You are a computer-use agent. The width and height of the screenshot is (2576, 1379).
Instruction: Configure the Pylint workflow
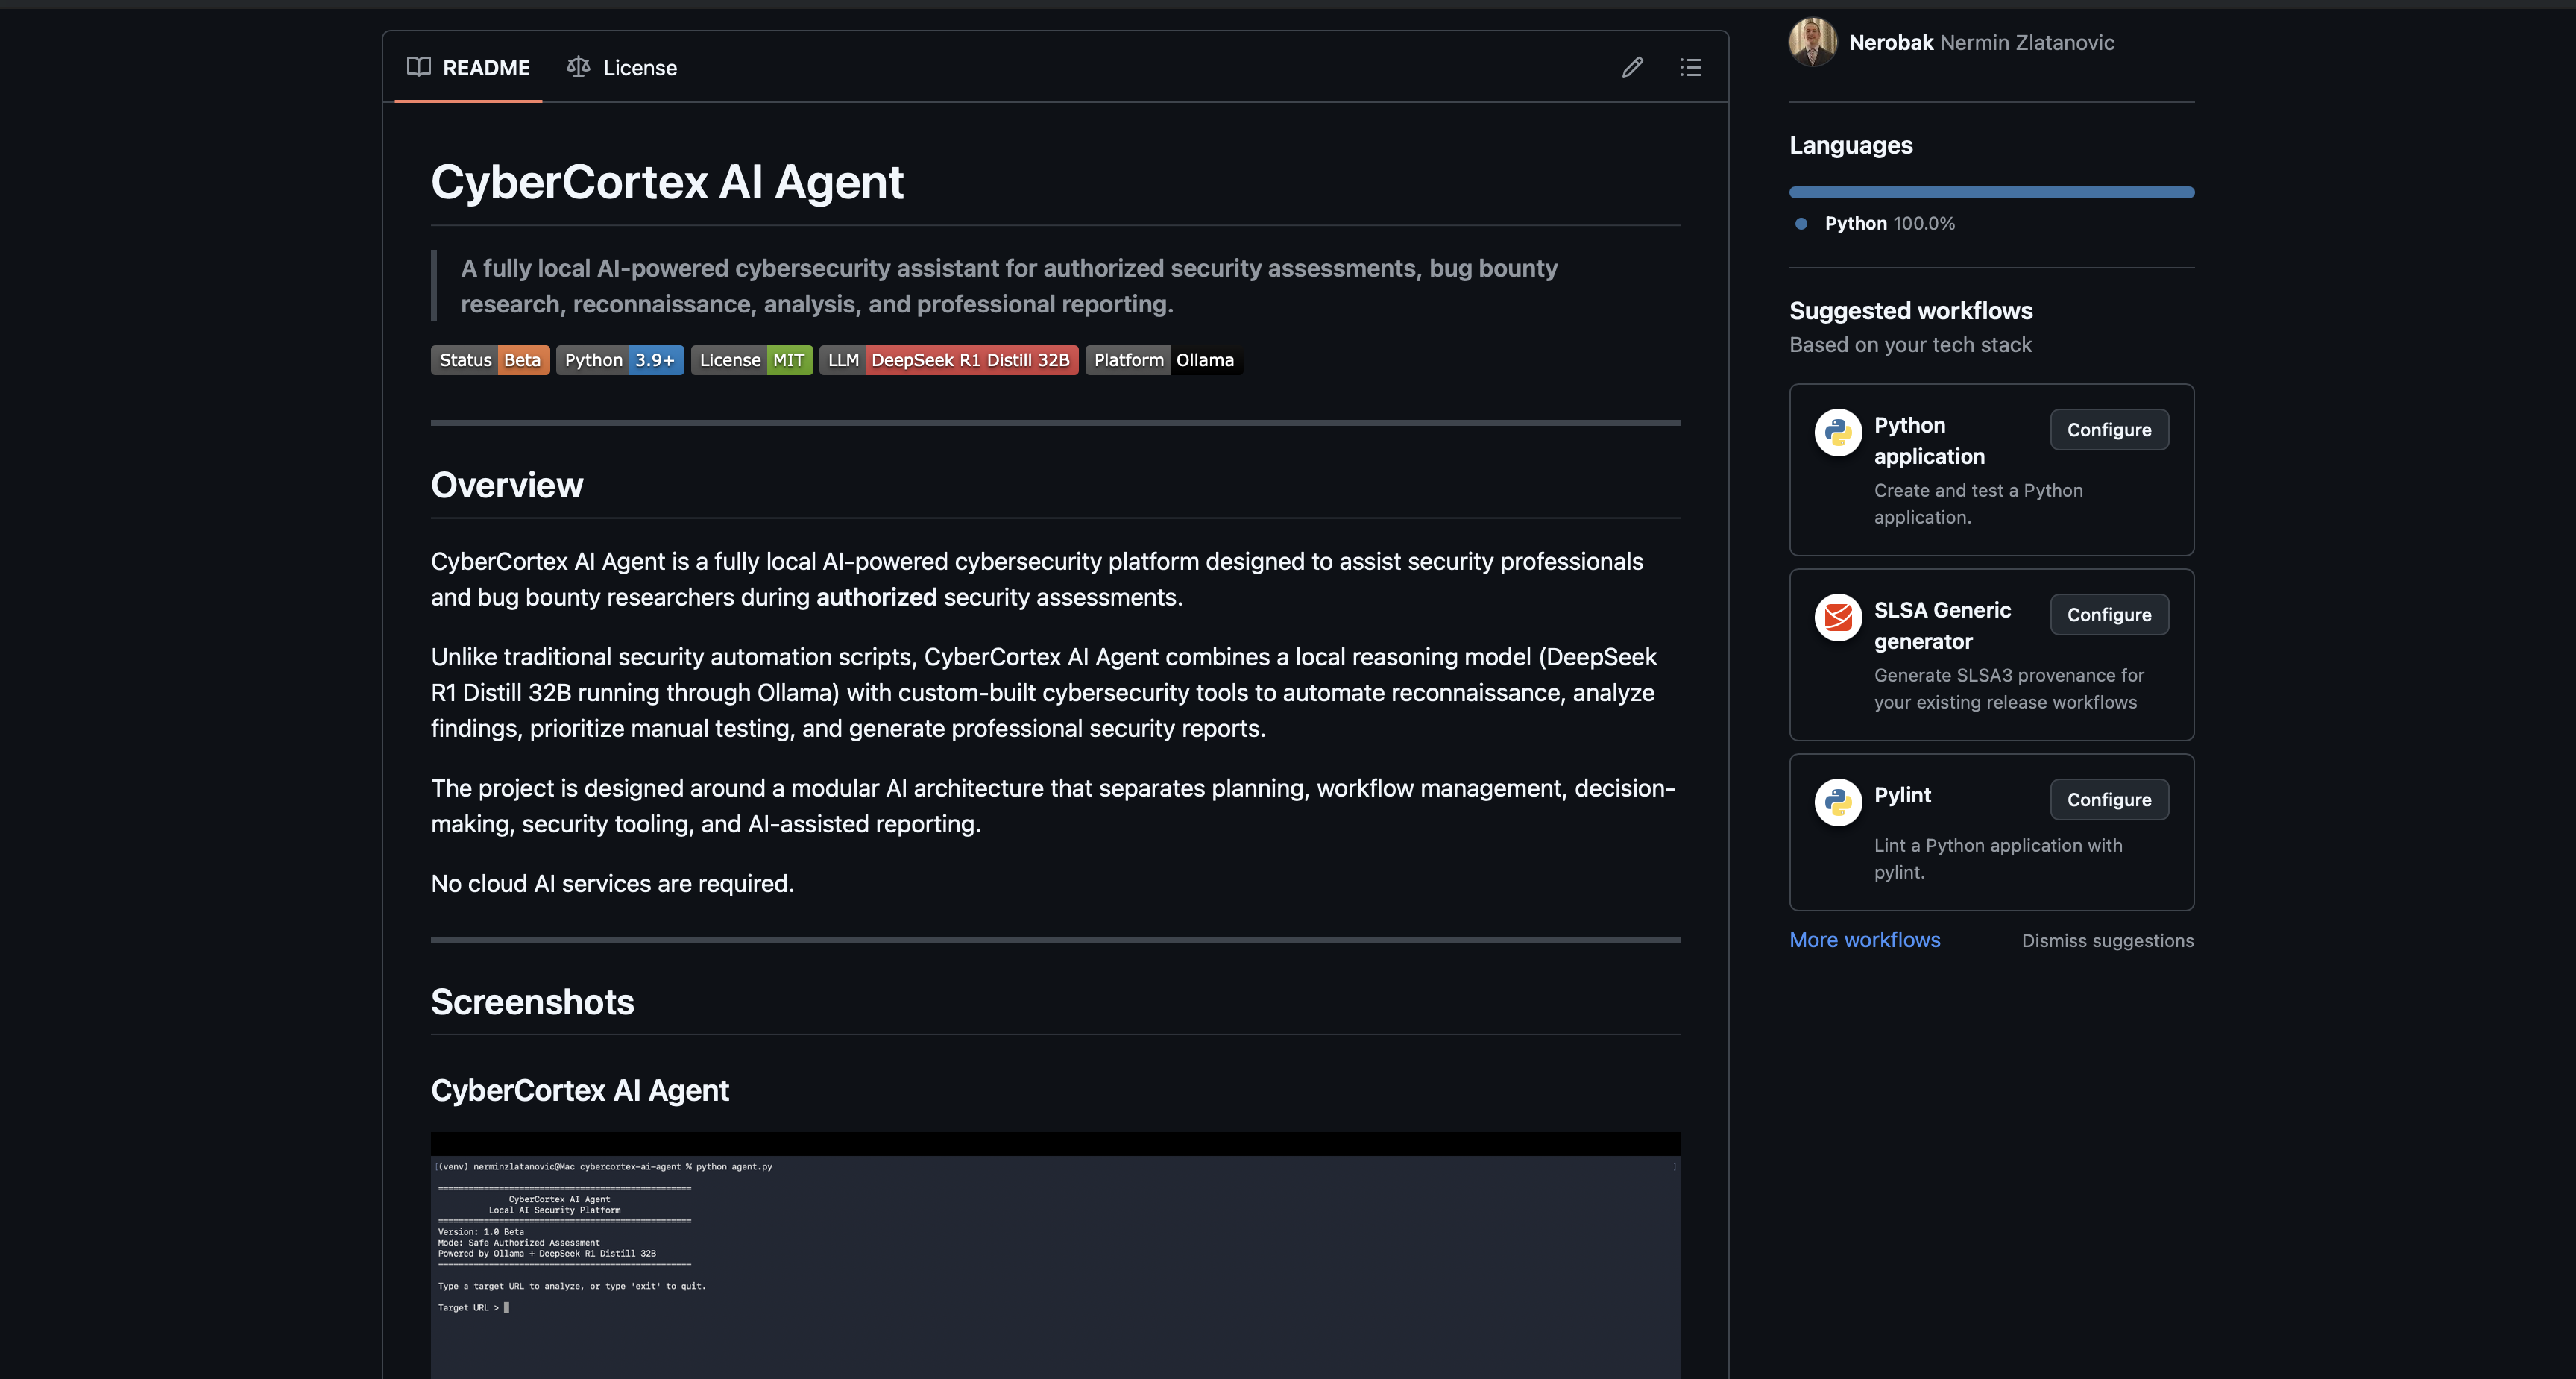pyautogui.click(x=2109, y=799)
